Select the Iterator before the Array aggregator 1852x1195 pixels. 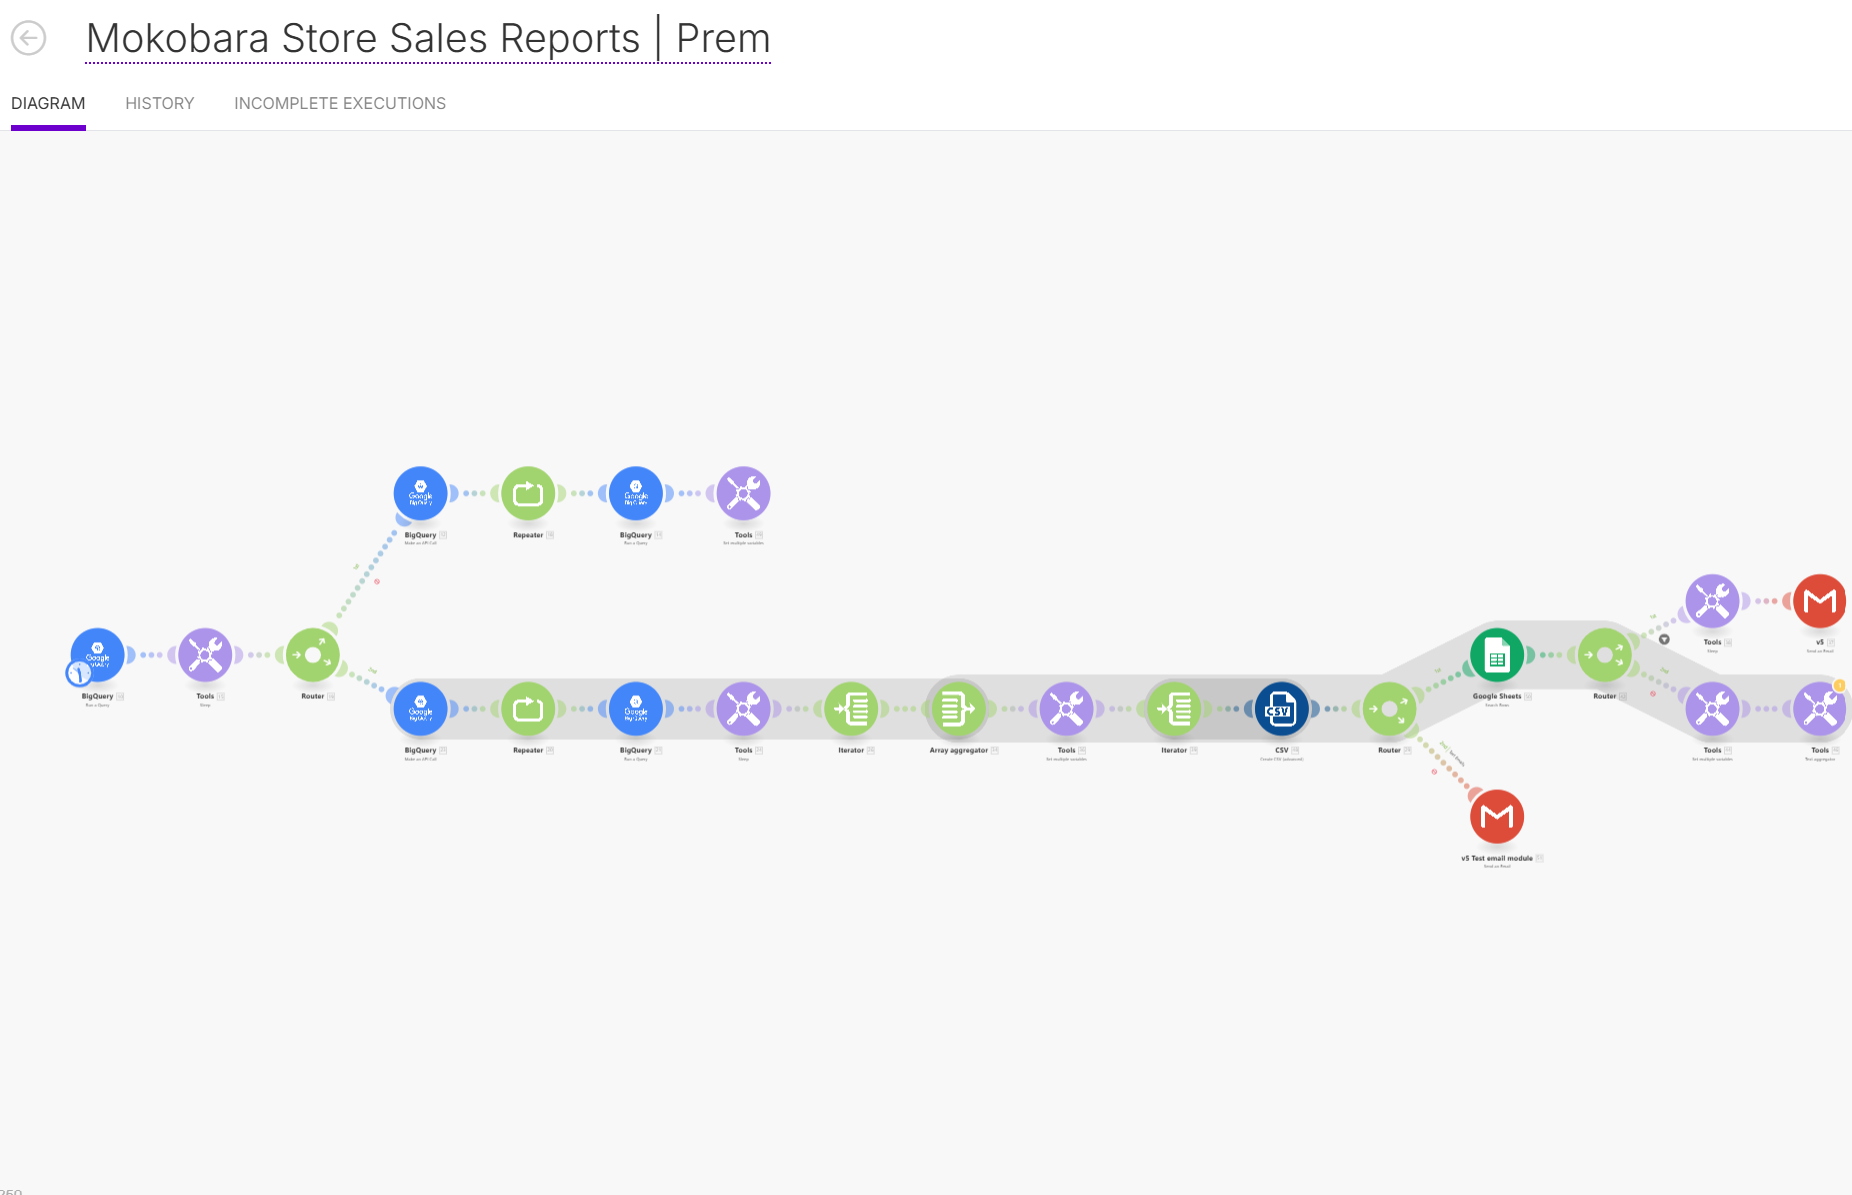tap(851, 710)
